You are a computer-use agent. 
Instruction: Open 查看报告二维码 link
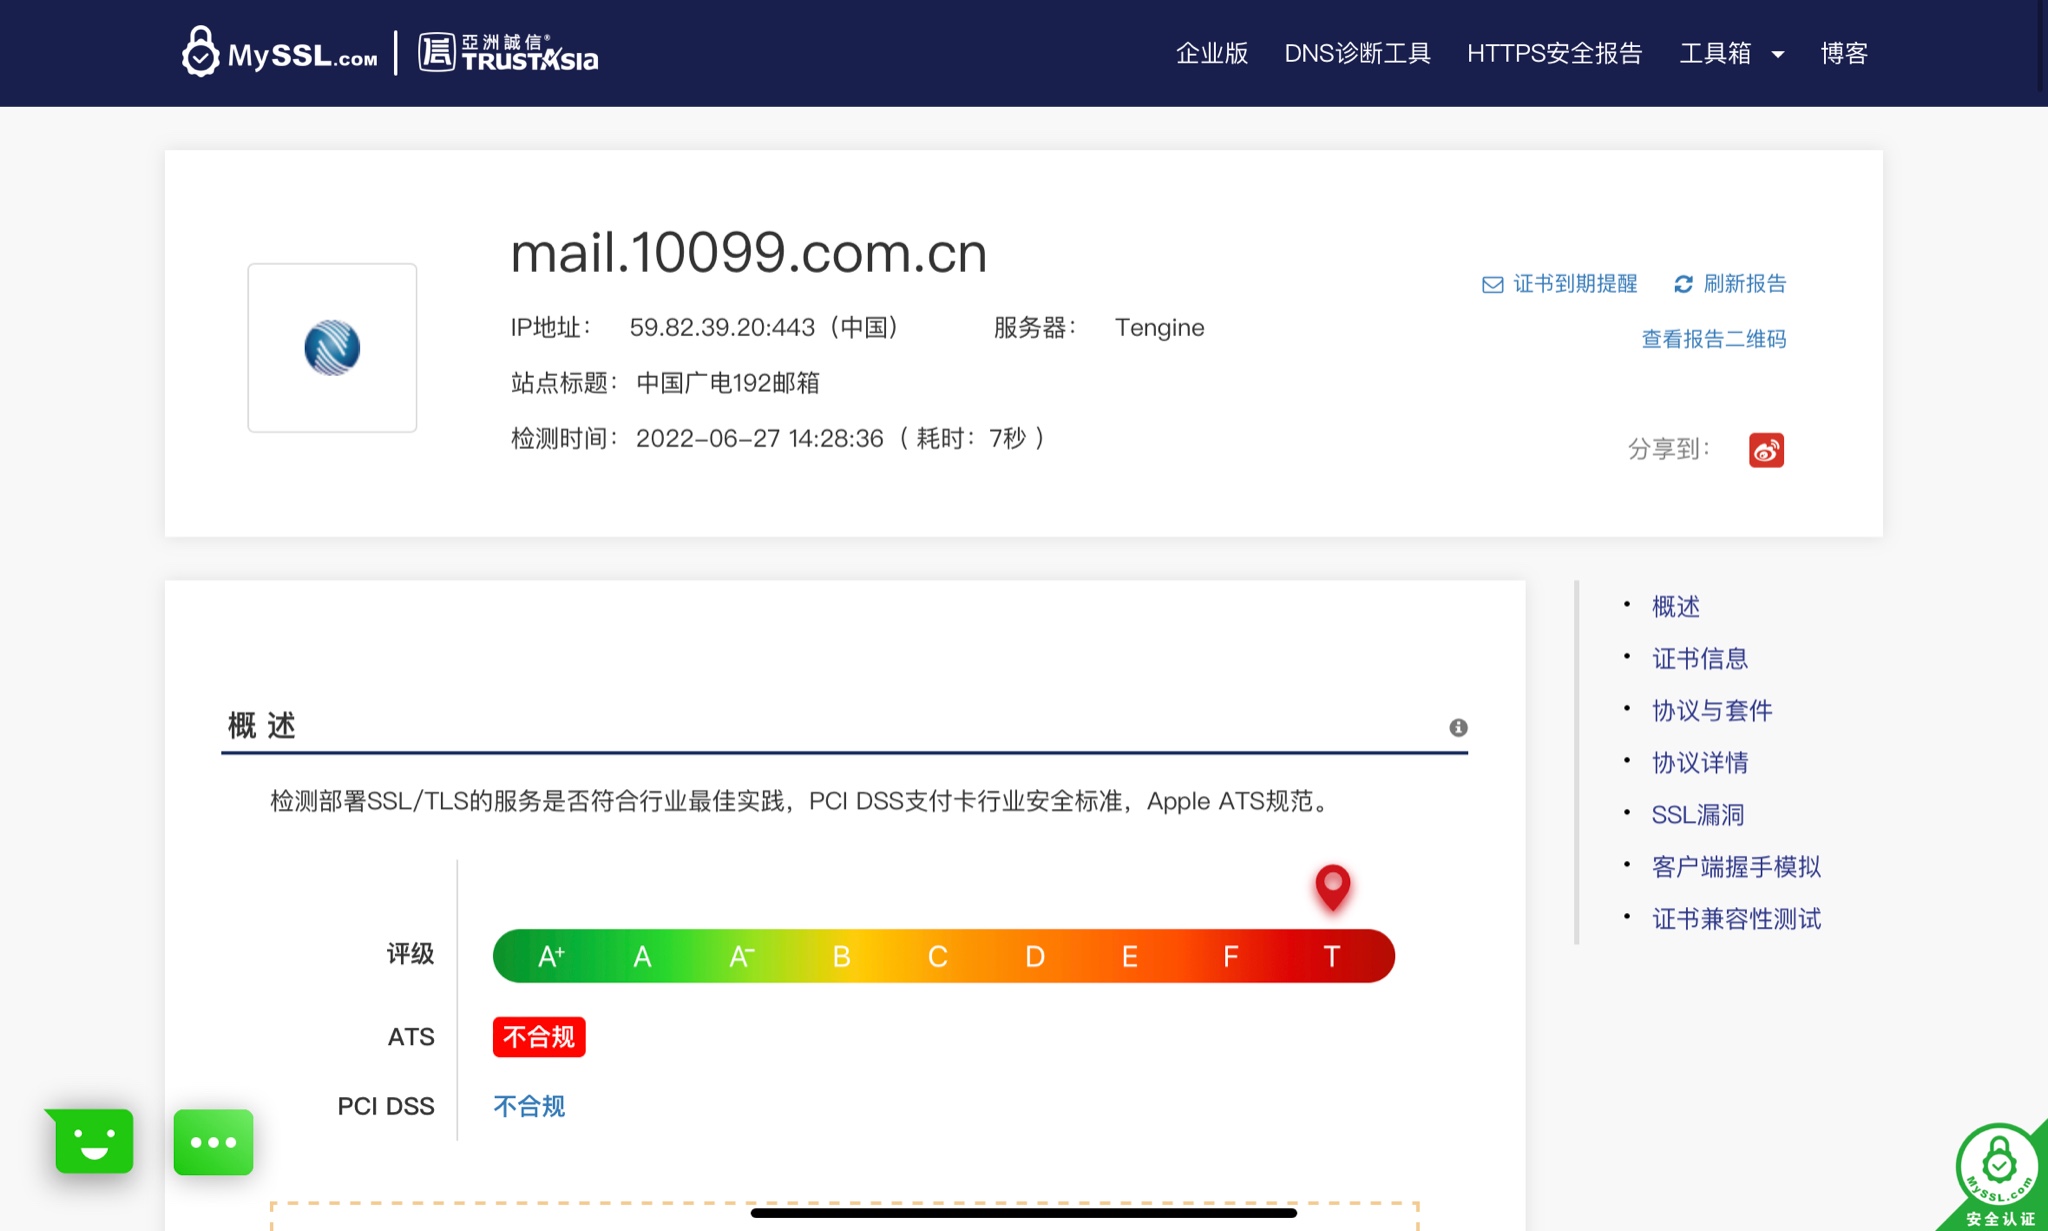point(1713,339)
